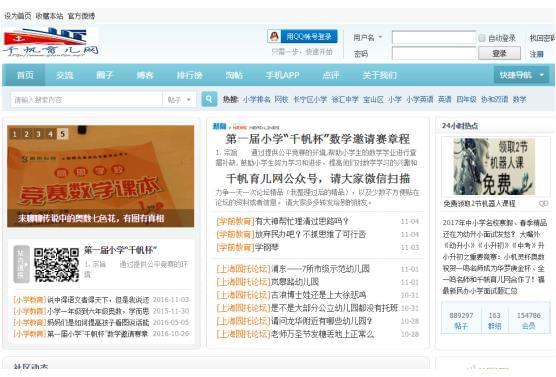Open 第一届小学千帆杯 title beside QR code

(121, 250)
